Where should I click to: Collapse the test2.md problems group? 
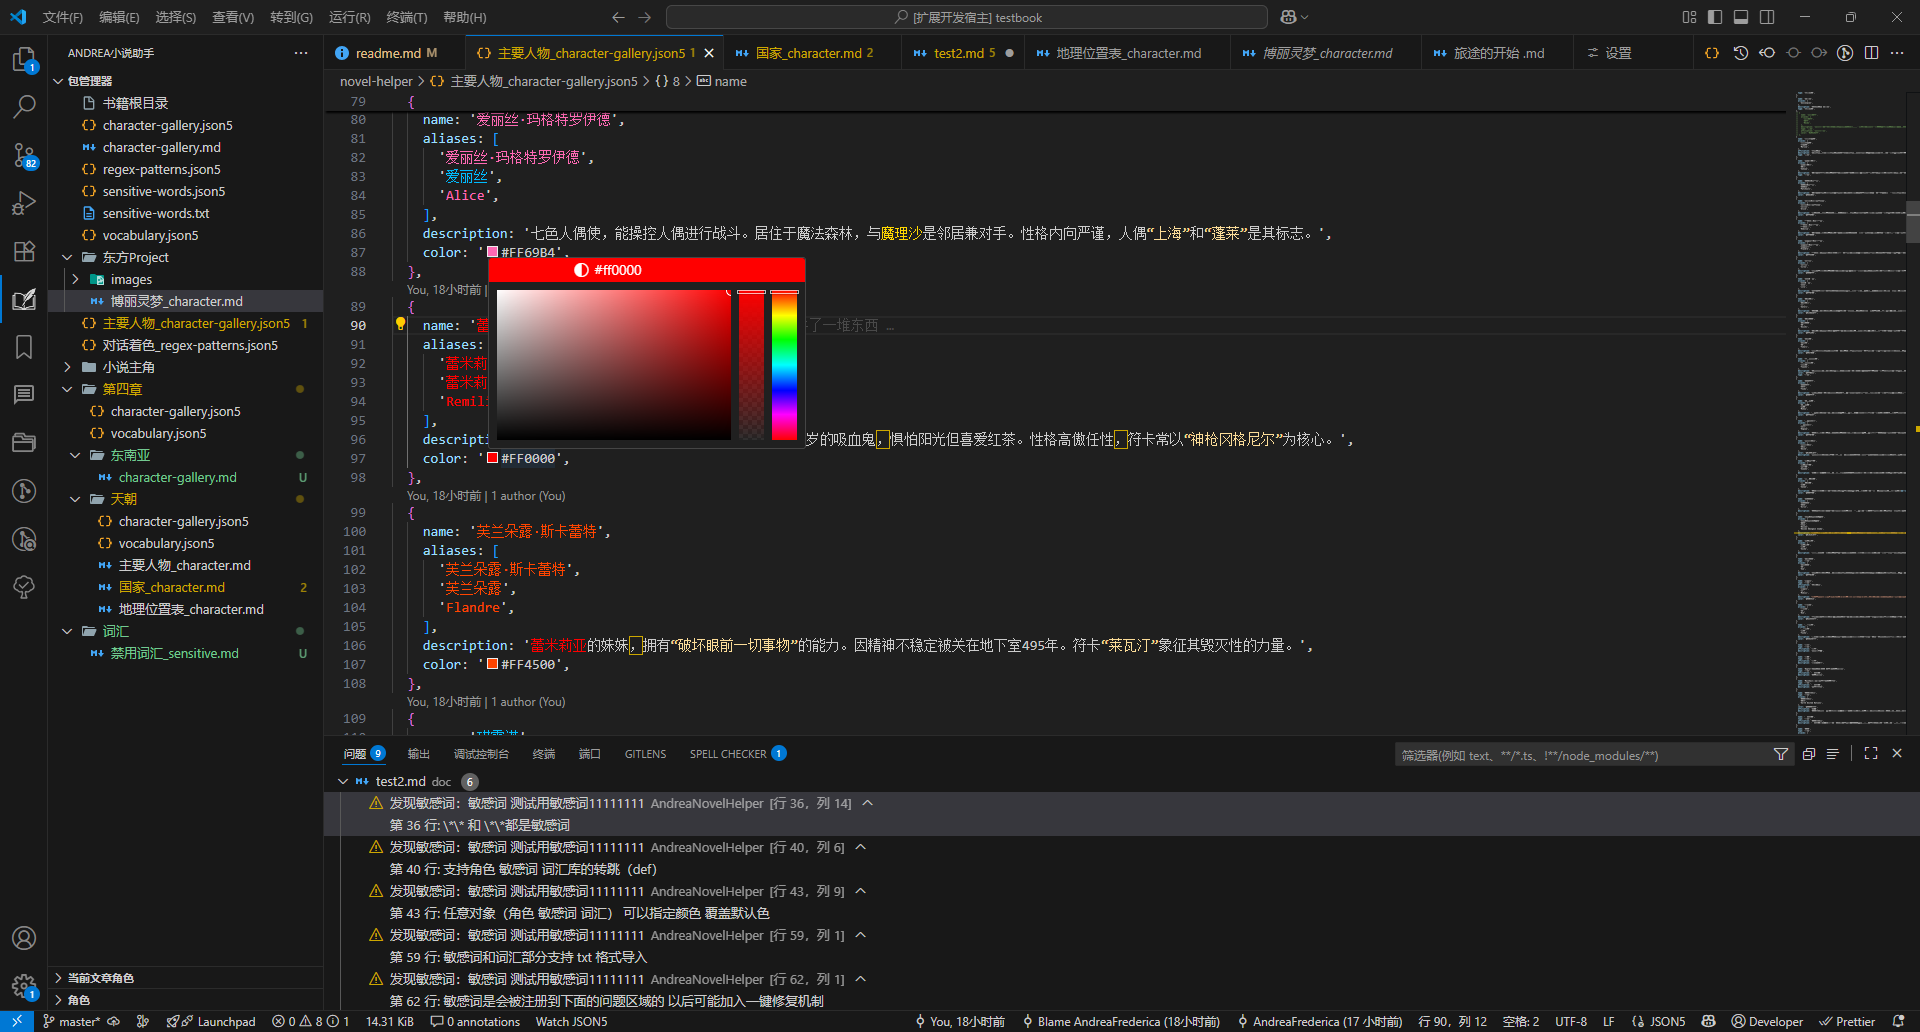coord(343,781)
